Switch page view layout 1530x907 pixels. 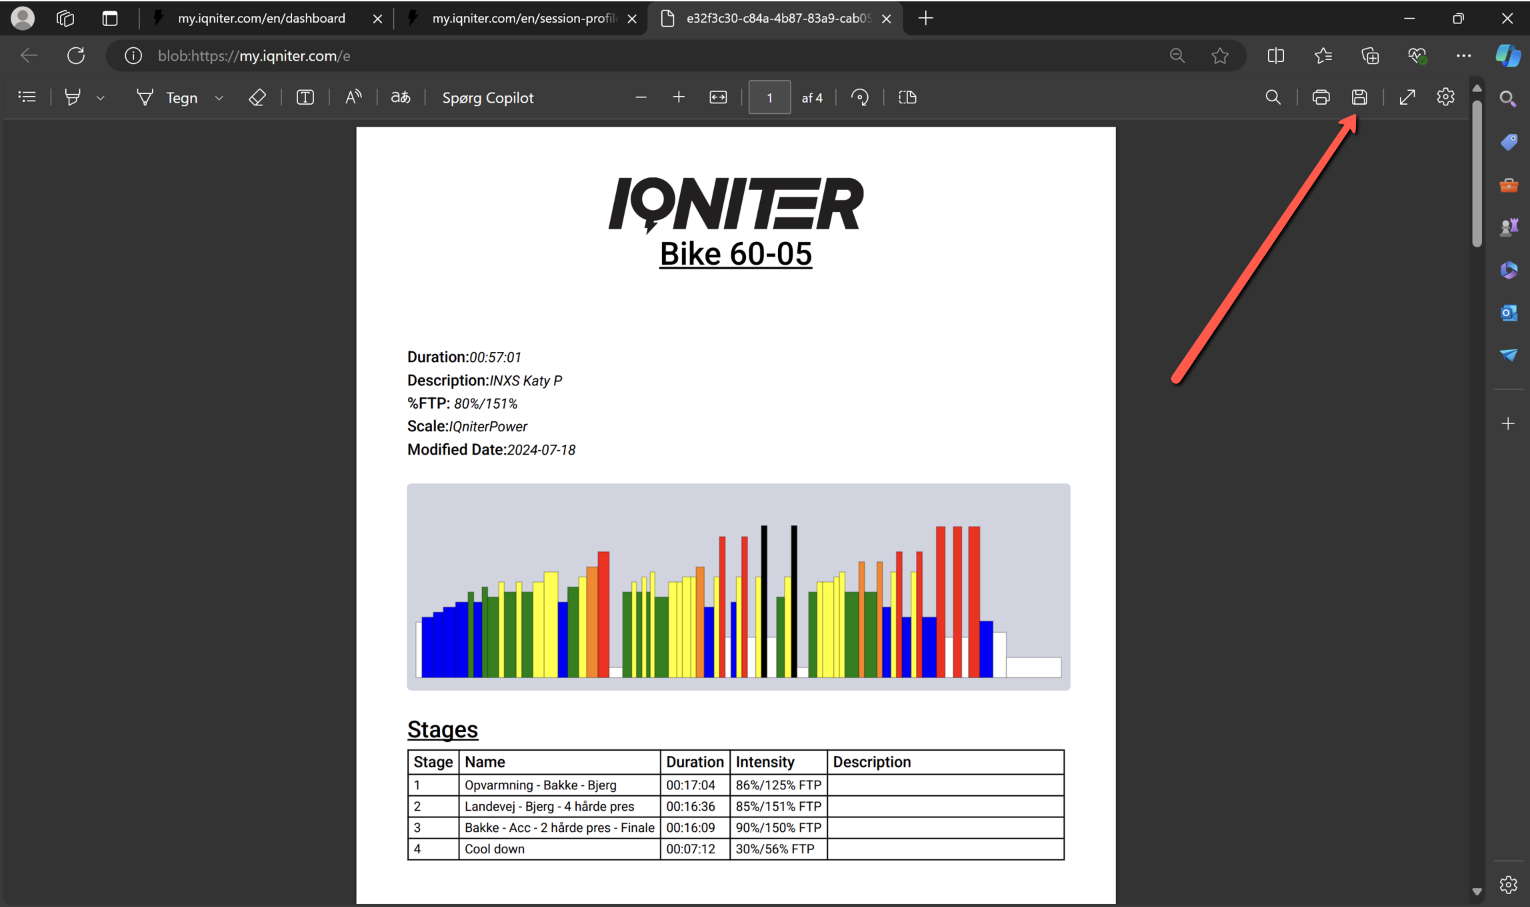click(x=907, y=97)
